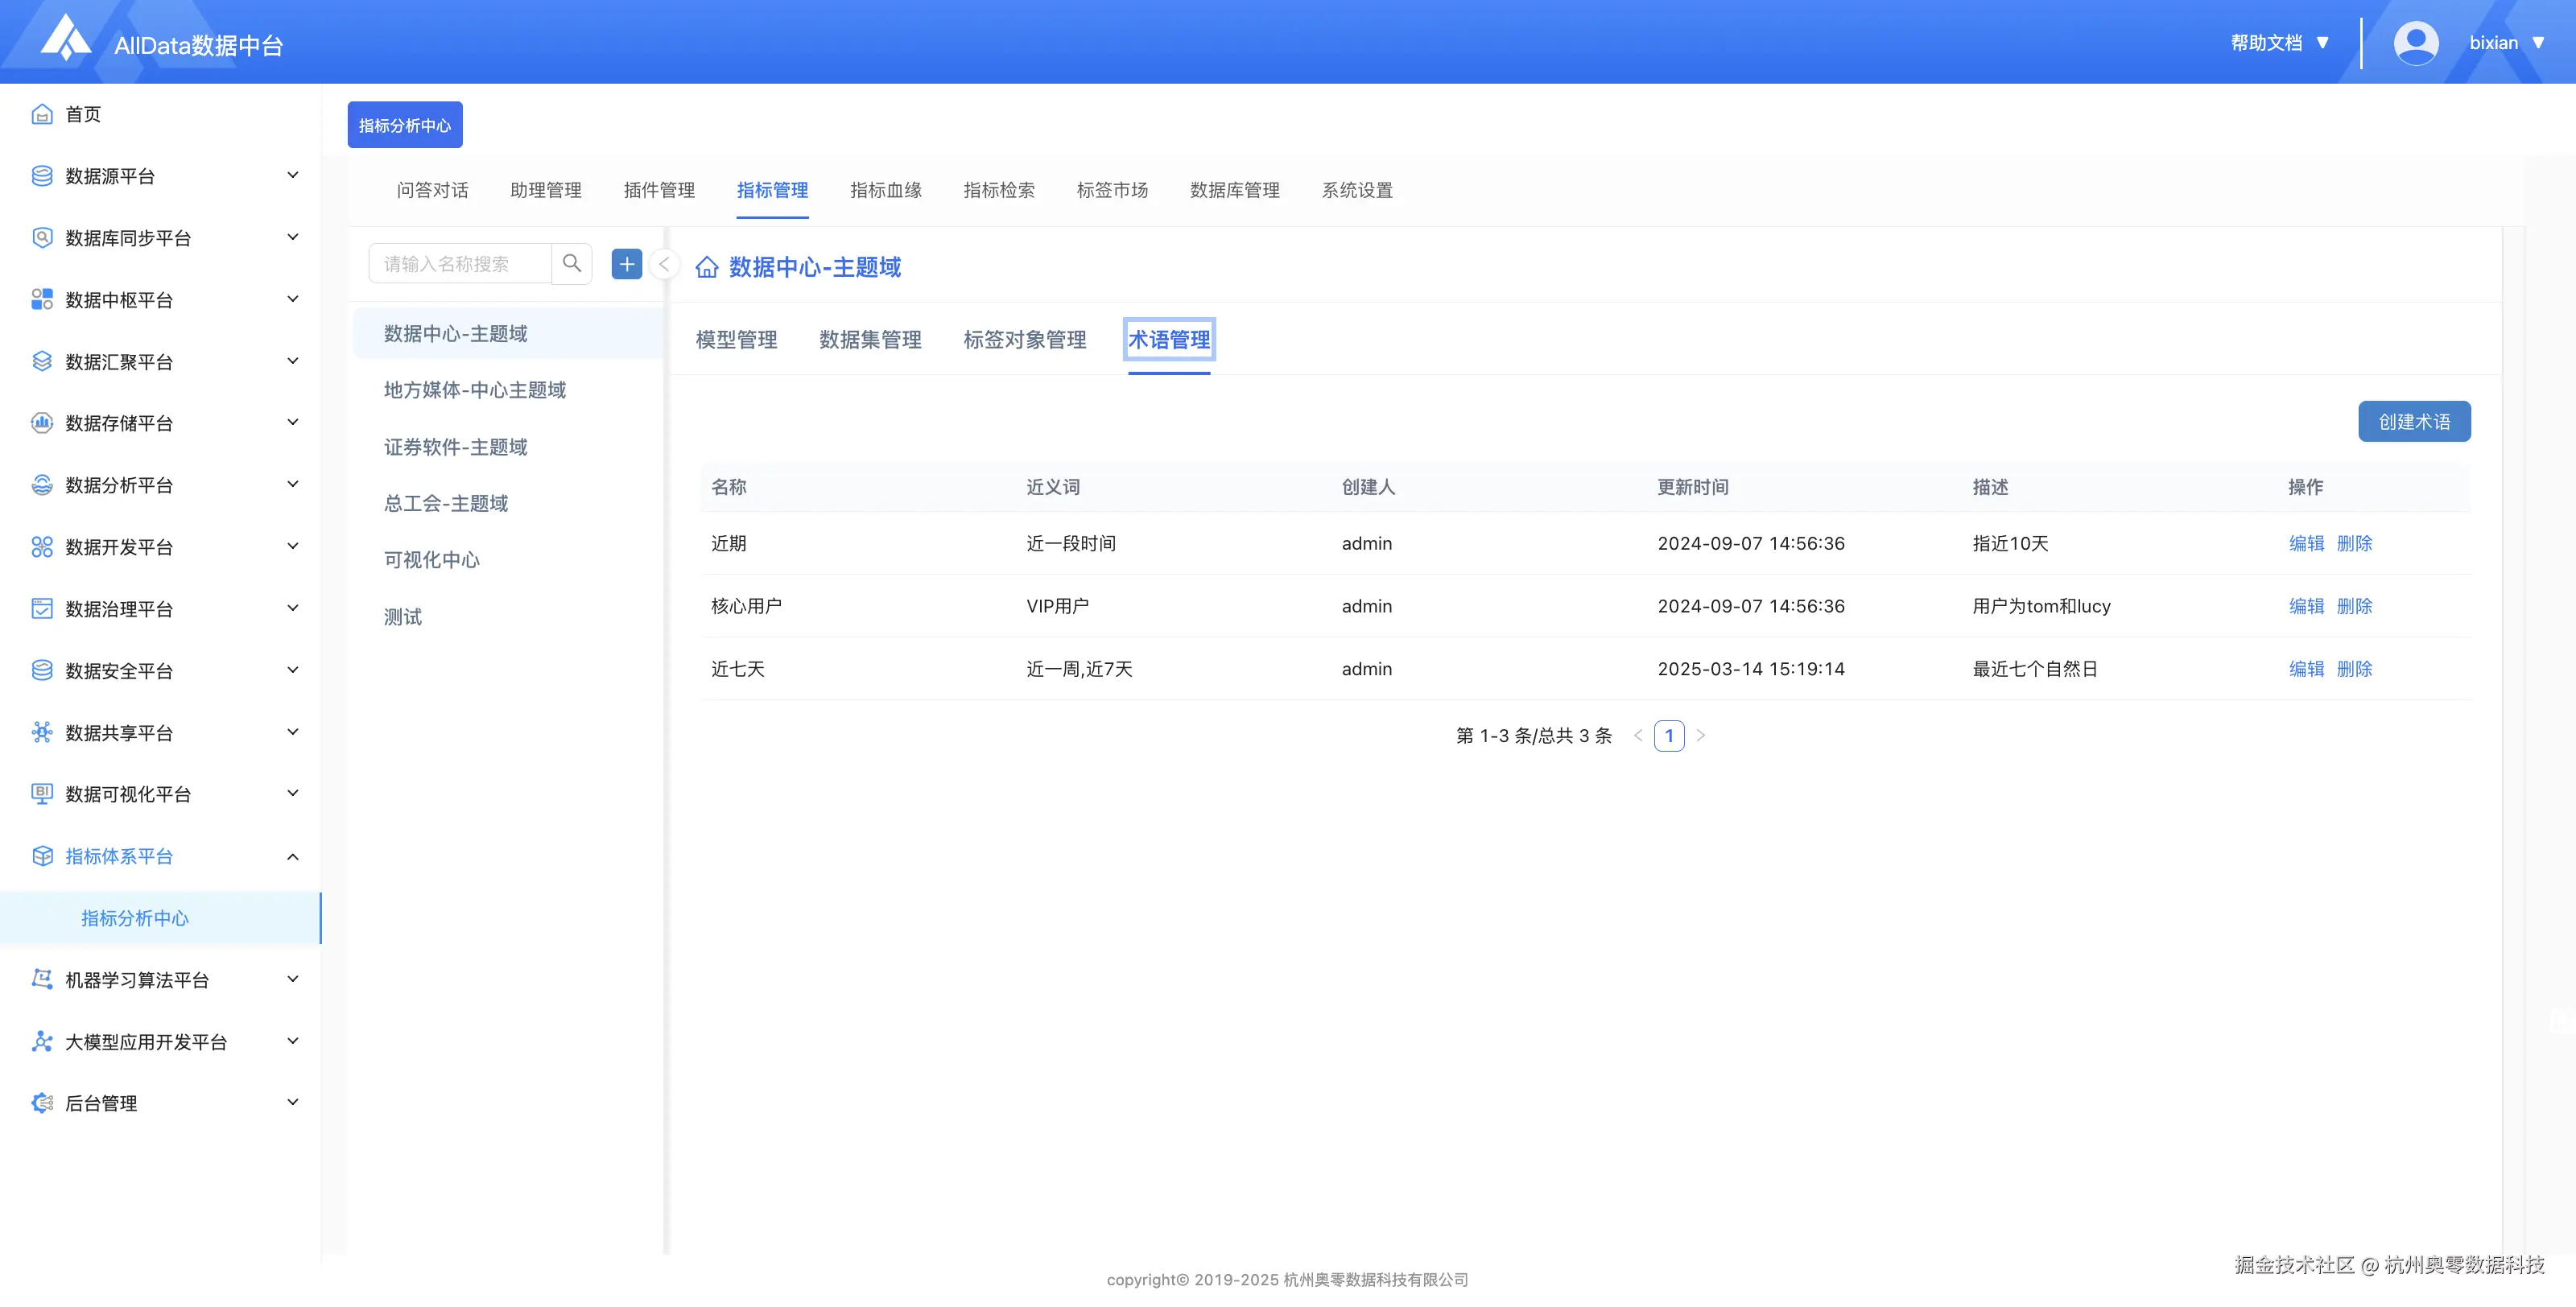Collapse the theme domain side panel
This screenshot has height=1307, width=2576.
[x=664, y=264]
